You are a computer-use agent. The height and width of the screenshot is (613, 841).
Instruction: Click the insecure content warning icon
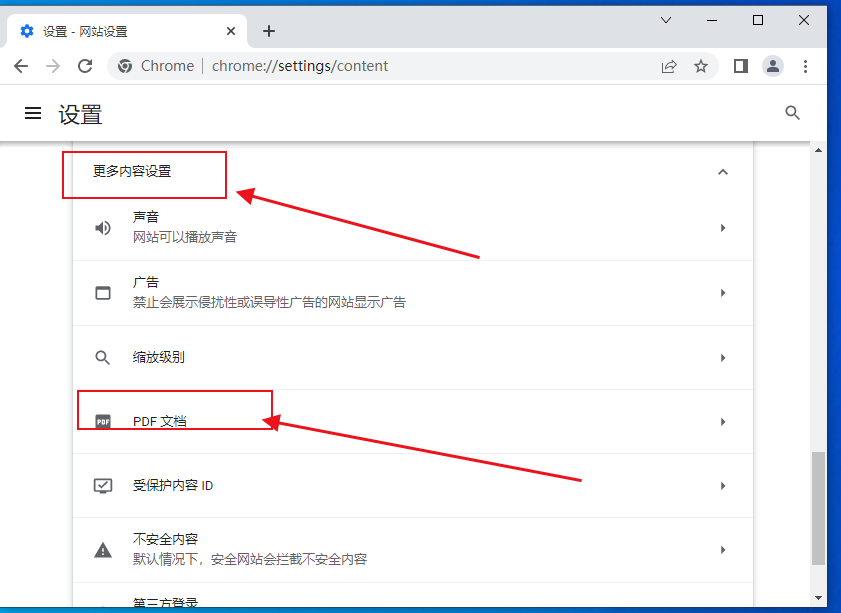(102, 550)
